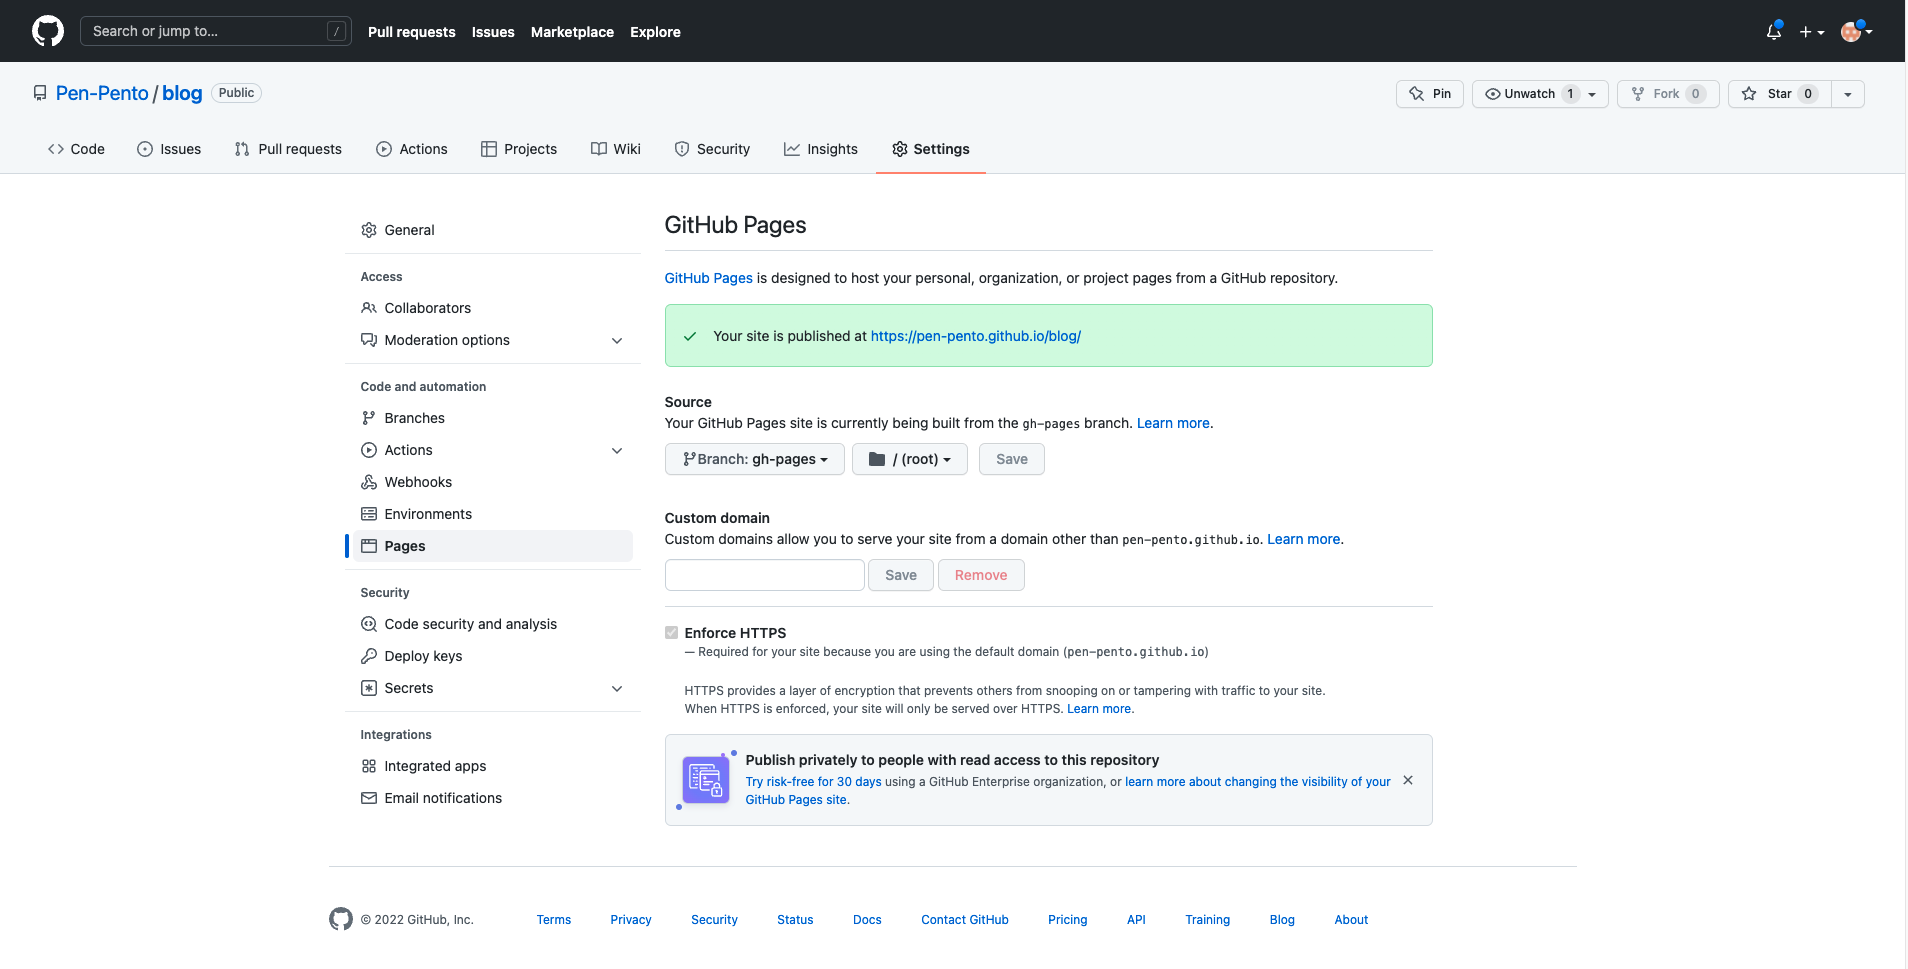Dismiss the Publish privately banner
Viewport: 1908px width, 969px height.
pos(1408,780)
